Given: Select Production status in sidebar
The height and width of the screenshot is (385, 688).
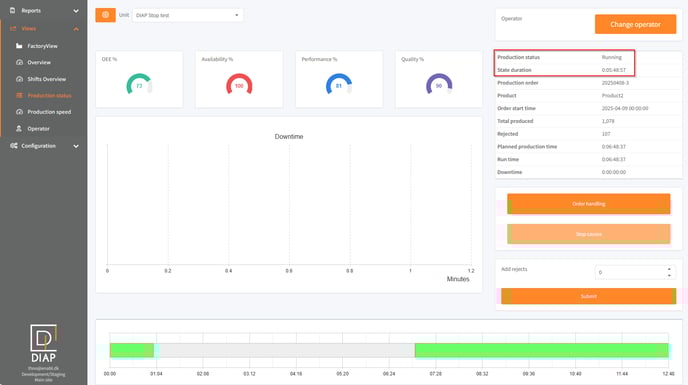Looking at the screenshot, I should [49, 96].
